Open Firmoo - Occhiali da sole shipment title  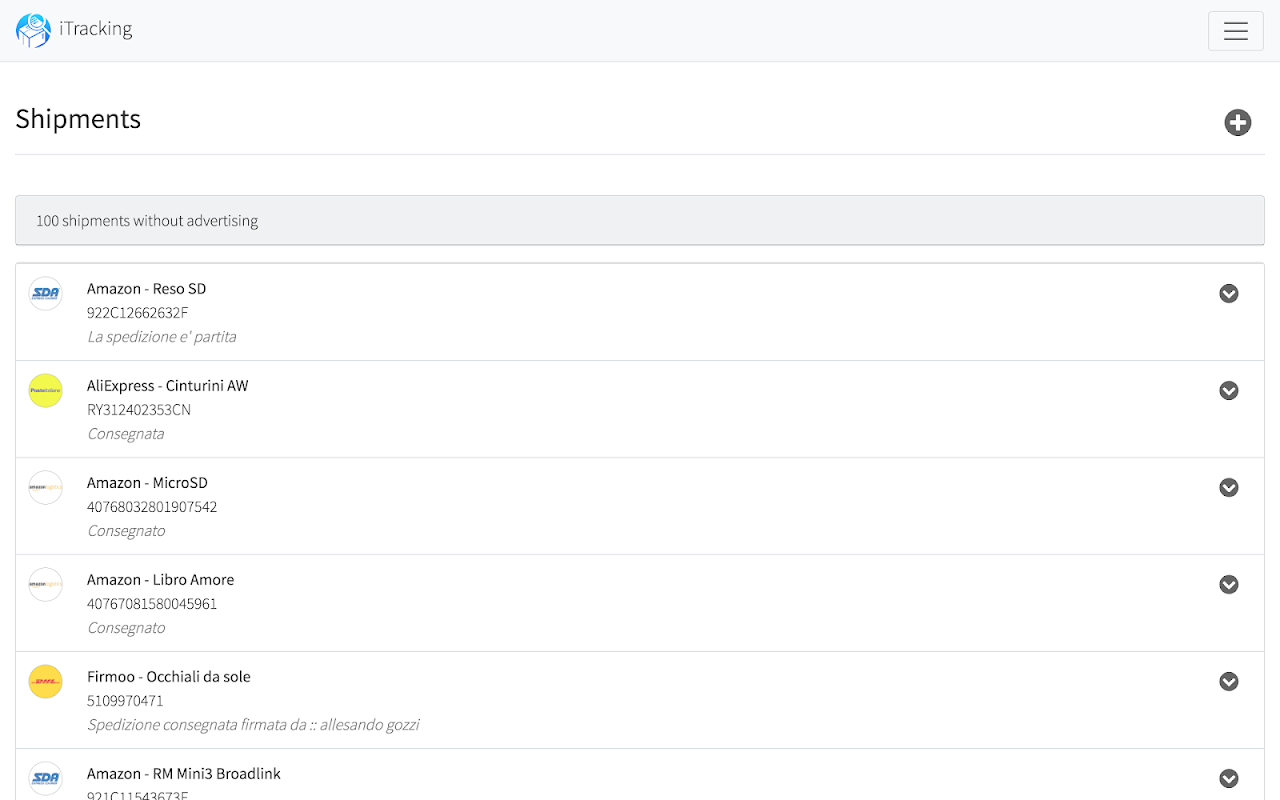(x=168, y=677)
